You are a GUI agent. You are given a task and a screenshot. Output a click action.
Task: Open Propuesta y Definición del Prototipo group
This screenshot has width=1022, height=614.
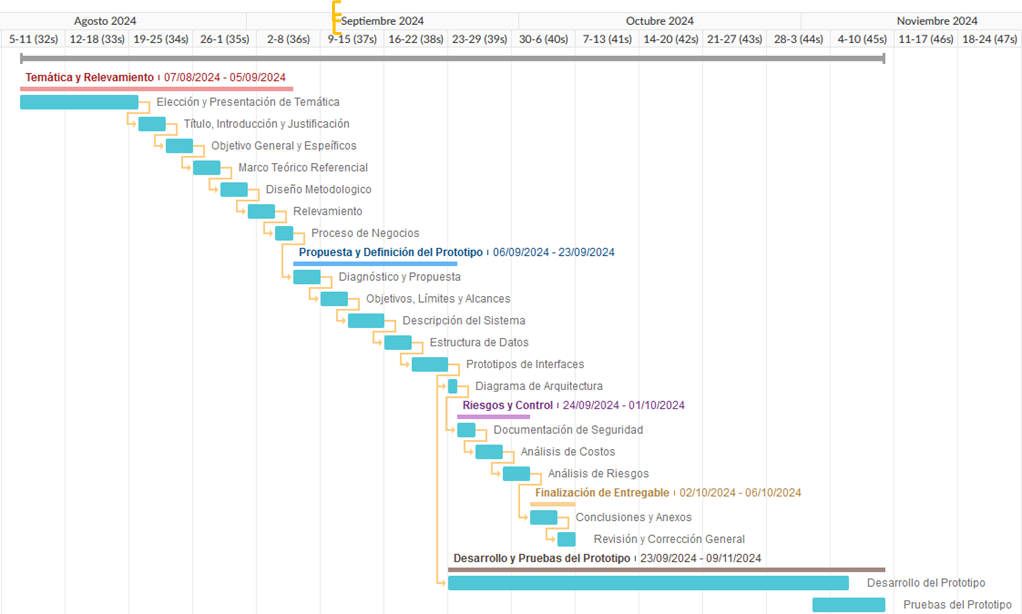390,253
